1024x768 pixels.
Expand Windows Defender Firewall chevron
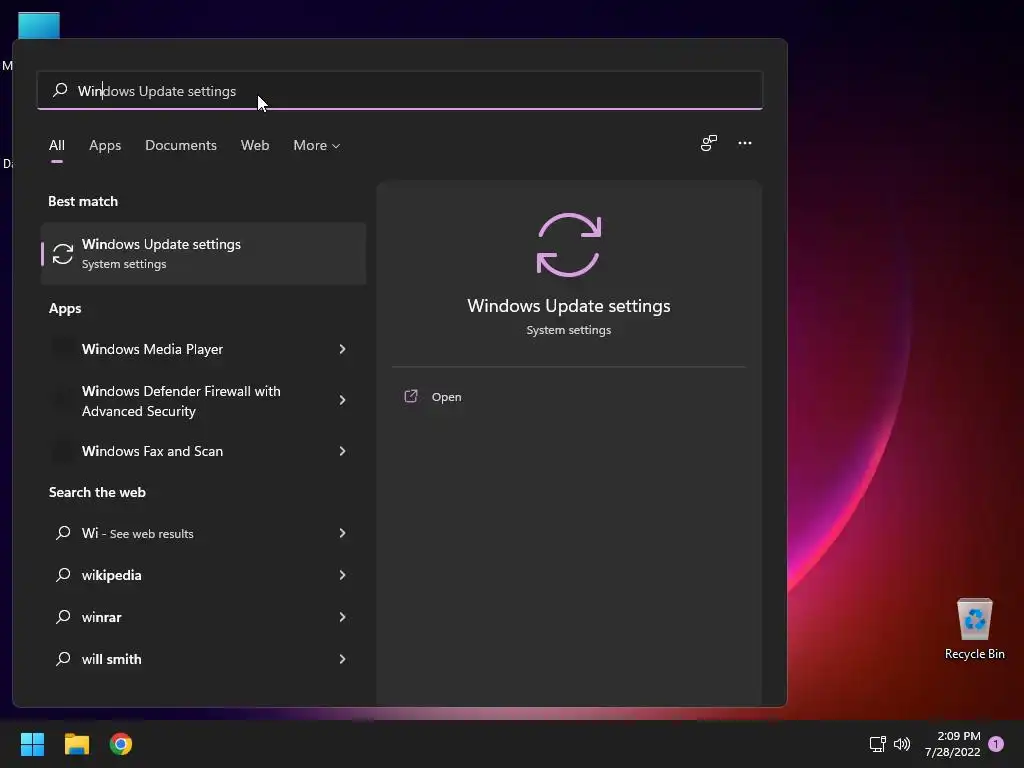tap(342, 400)
